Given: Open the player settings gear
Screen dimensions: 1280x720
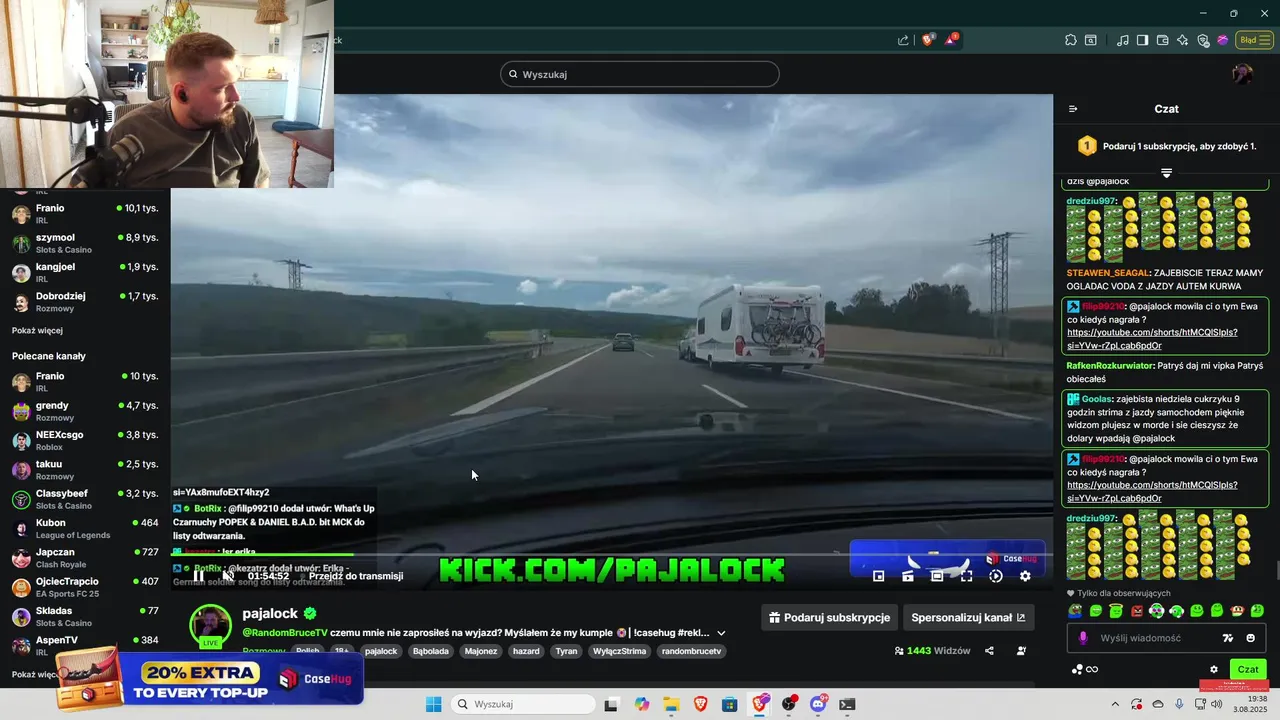Looking at the screenshot, I should (1025, 575).
